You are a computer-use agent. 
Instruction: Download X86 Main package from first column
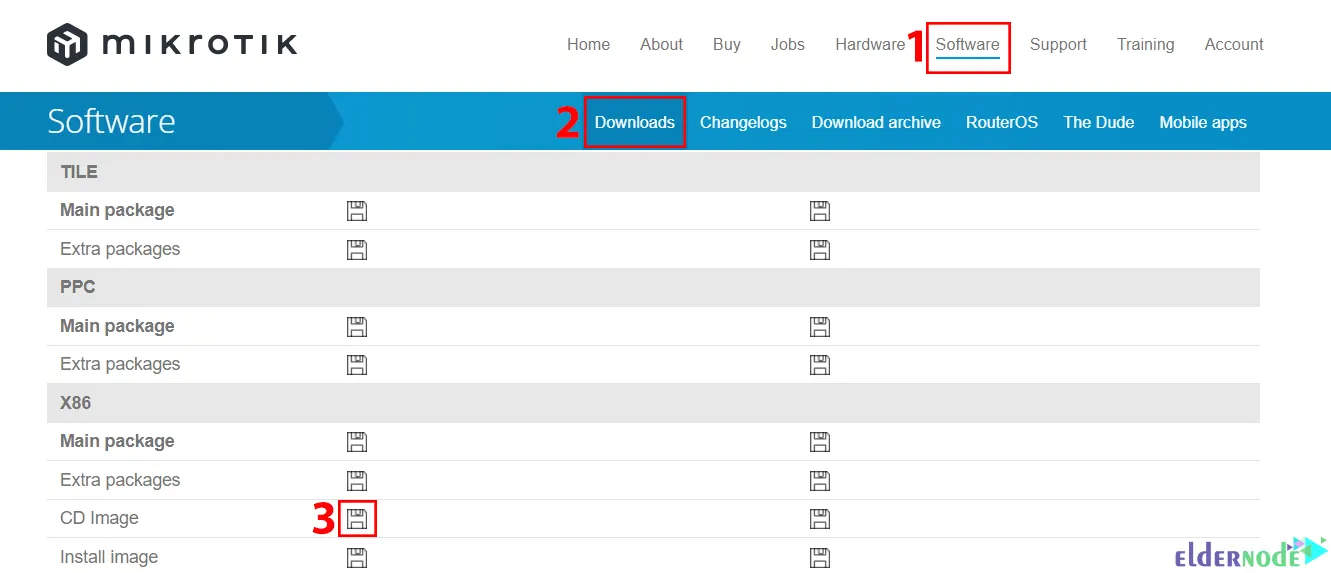(357, 441)
